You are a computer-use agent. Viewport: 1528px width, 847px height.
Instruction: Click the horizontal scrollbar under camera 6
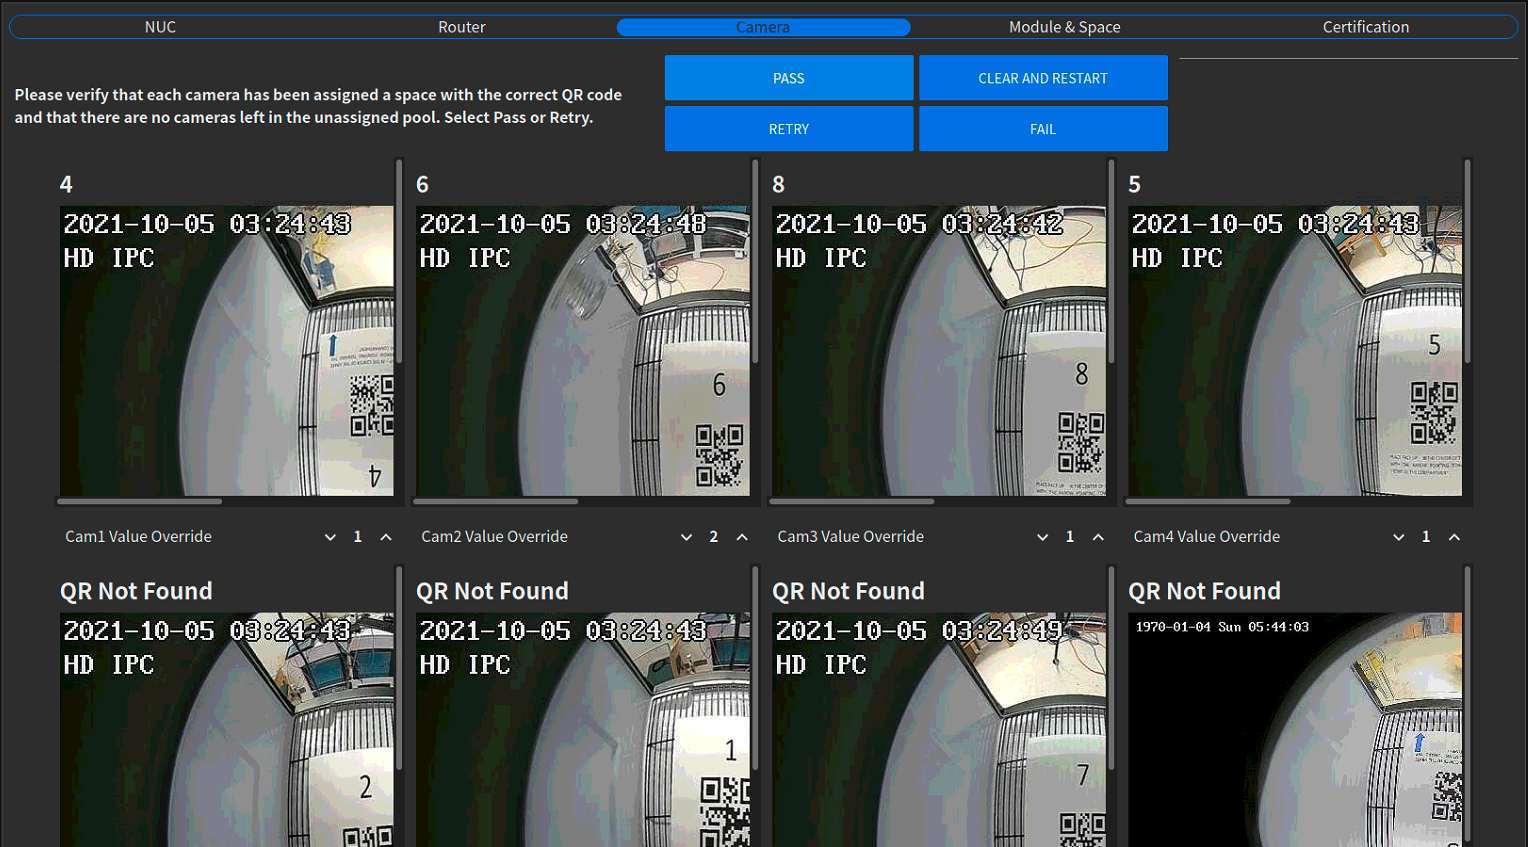pos(496,501)
